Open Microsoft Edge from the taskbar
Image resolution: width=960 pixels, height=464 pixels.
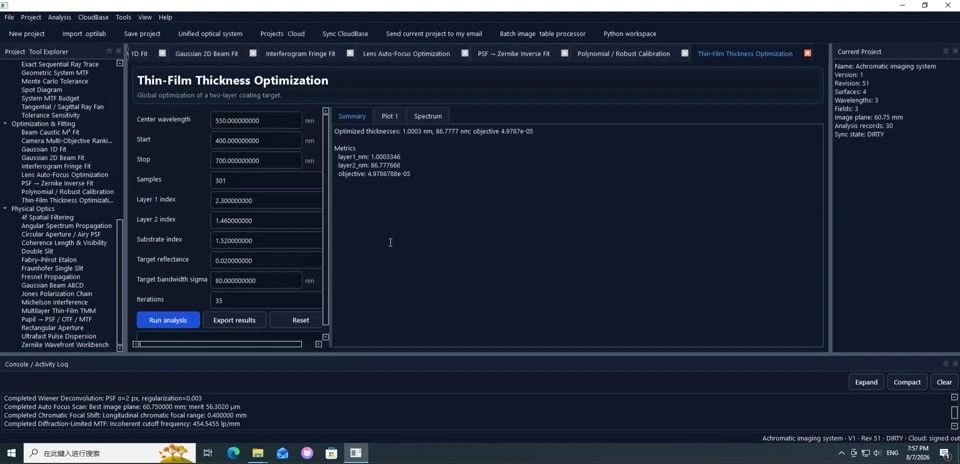(x=233, y=453)
